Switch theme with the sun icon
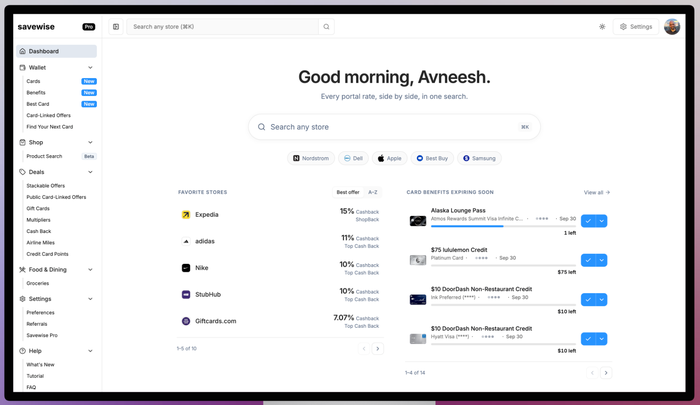 [x=602, y=27]
